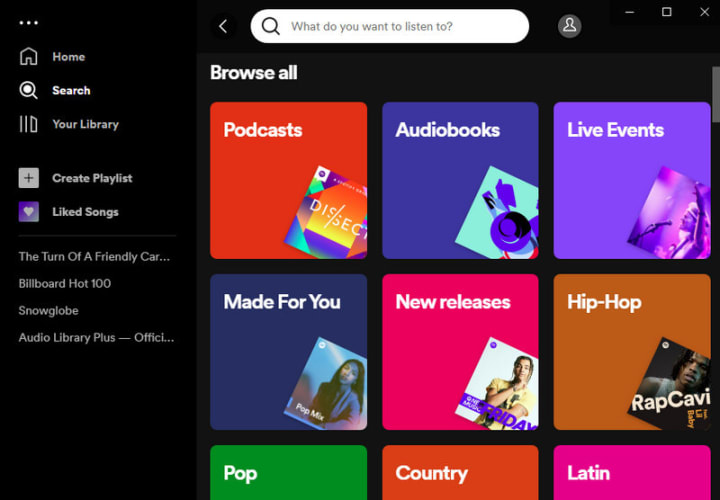The image size is (720, 500).
Task: Open the user profile avatar
Action: click(x=569, y=26)
